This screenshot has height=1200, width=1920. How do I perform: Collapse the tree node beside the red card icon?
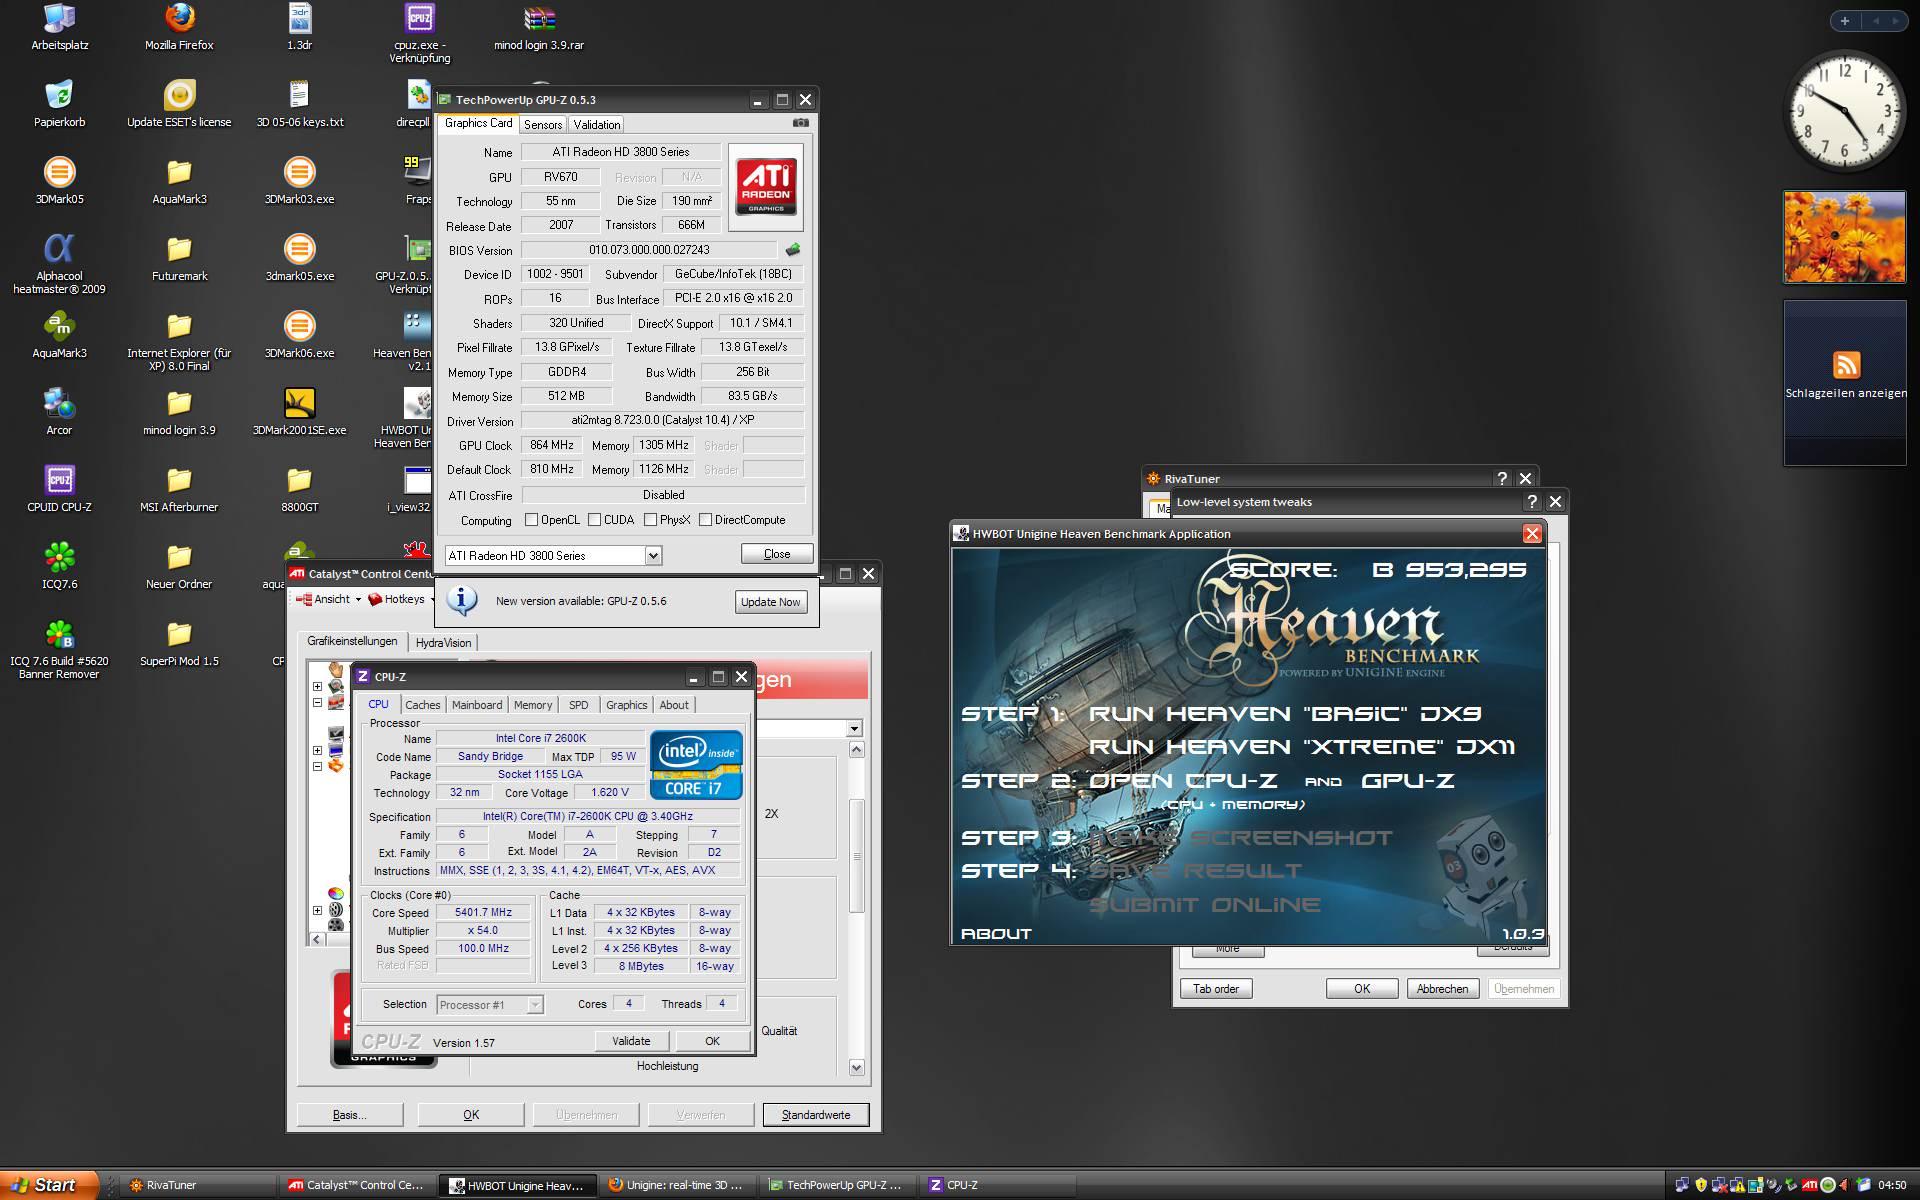pos(317,702)
